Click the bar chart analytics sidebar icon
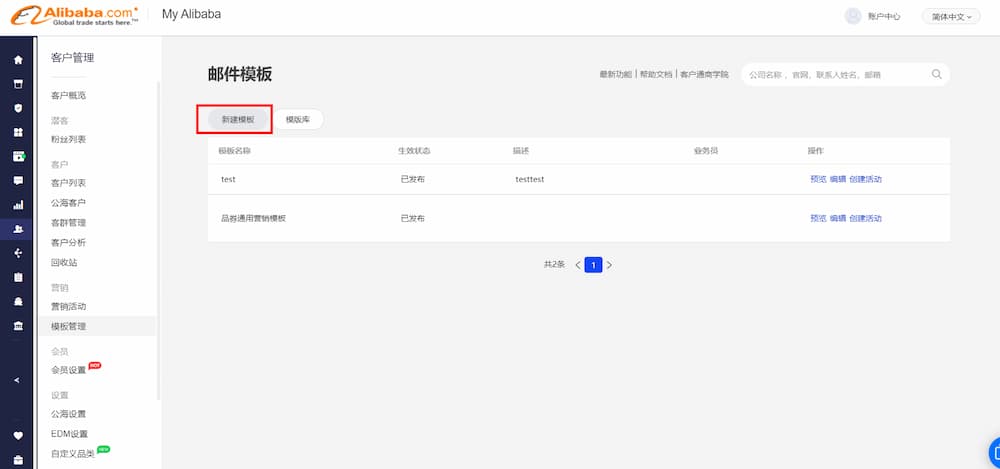 coord(18,205)
